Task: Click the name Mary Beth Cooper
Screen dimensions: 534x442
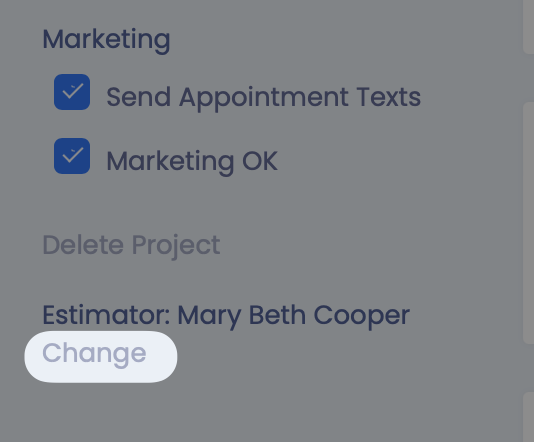Action: [x=294, y=316]
